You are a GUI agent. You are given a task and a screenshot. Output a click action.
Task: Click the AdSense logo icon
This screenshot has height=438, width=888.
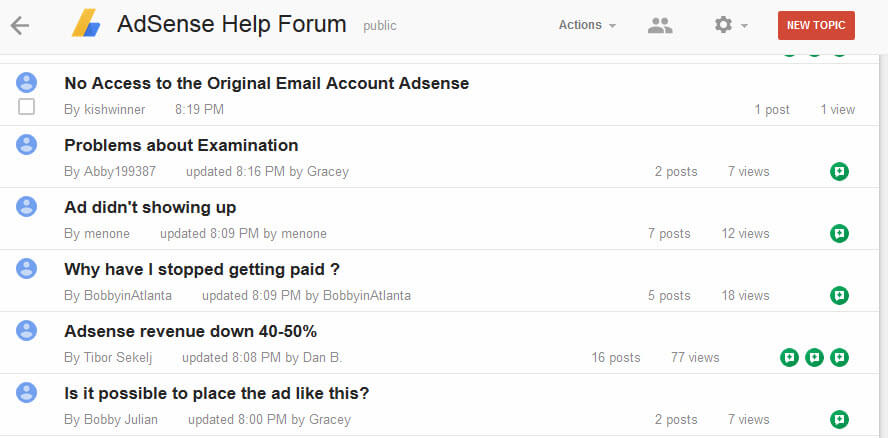coord(86,23)
